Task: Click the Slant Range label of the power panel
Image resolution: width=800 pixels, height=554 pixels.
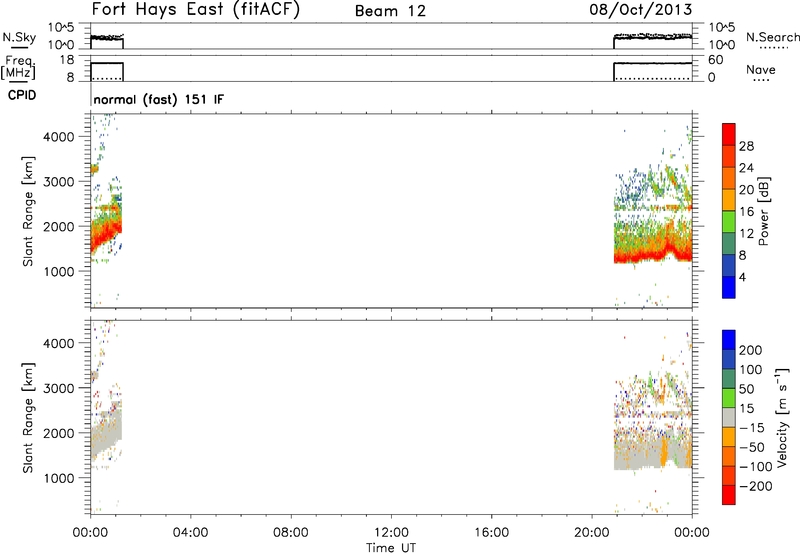Action: 28,211
